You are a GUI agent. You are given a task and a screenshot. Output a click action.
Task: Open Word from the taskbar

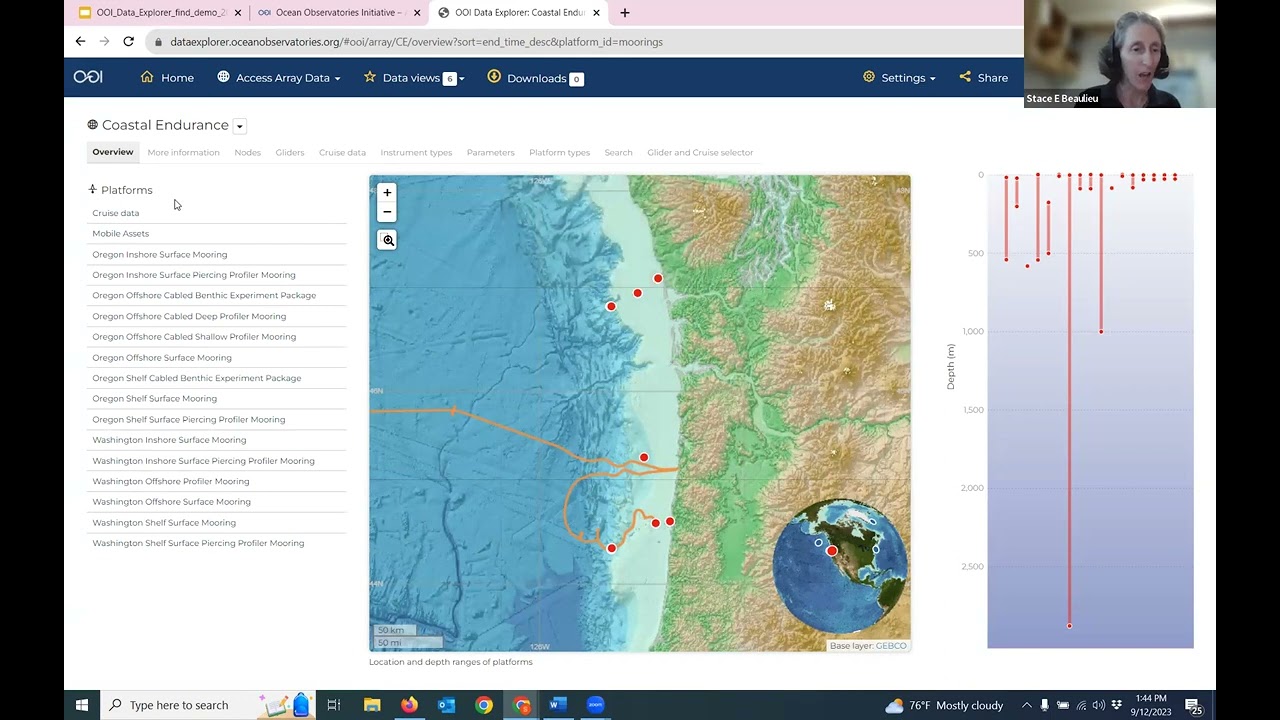[x=558, y=705]
